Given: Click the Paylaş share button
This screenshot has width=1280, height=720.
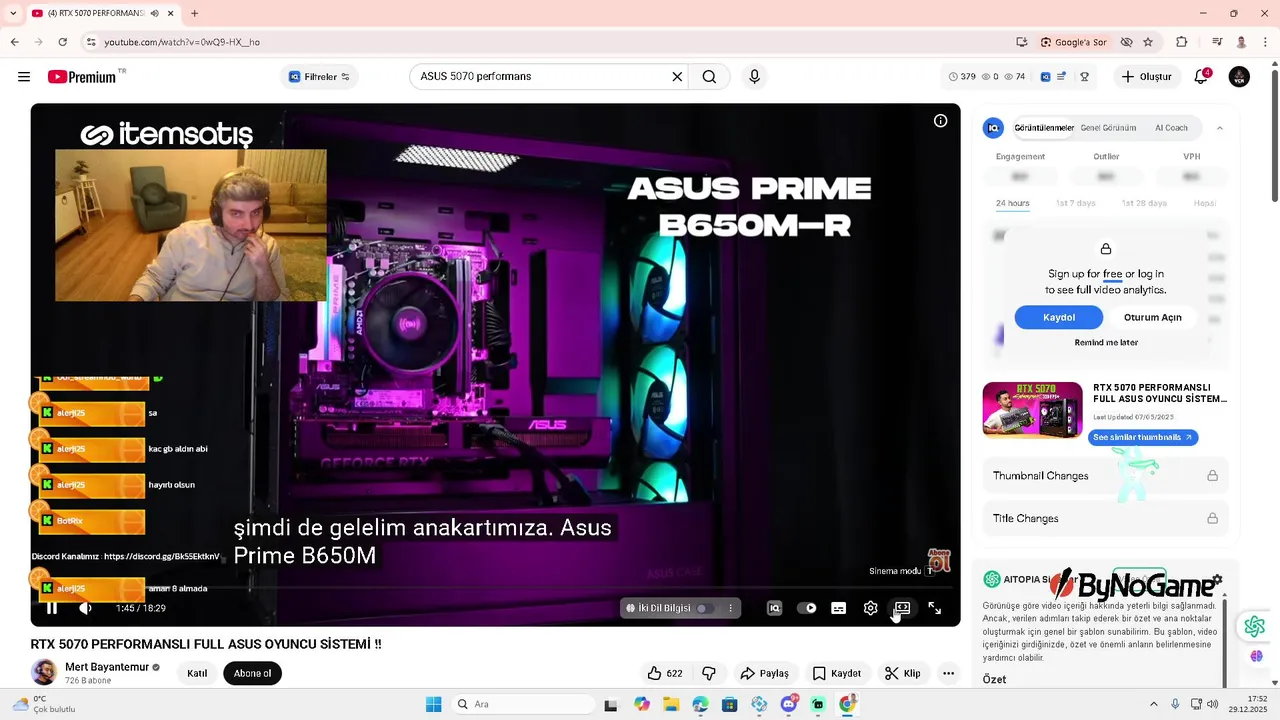Looking at the screenshot, I should click(x=765, y=673).
